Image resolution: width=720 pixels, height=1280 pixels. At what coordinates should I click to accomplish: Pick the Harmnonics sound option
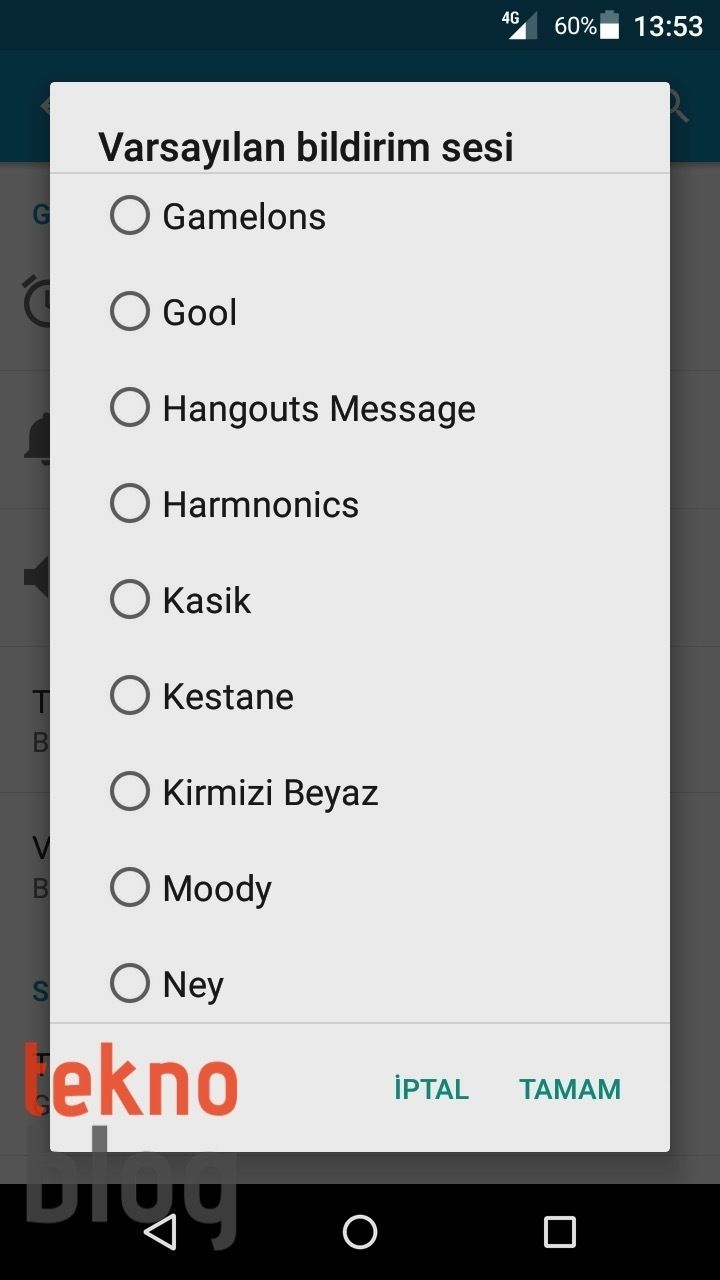point(130,504)
